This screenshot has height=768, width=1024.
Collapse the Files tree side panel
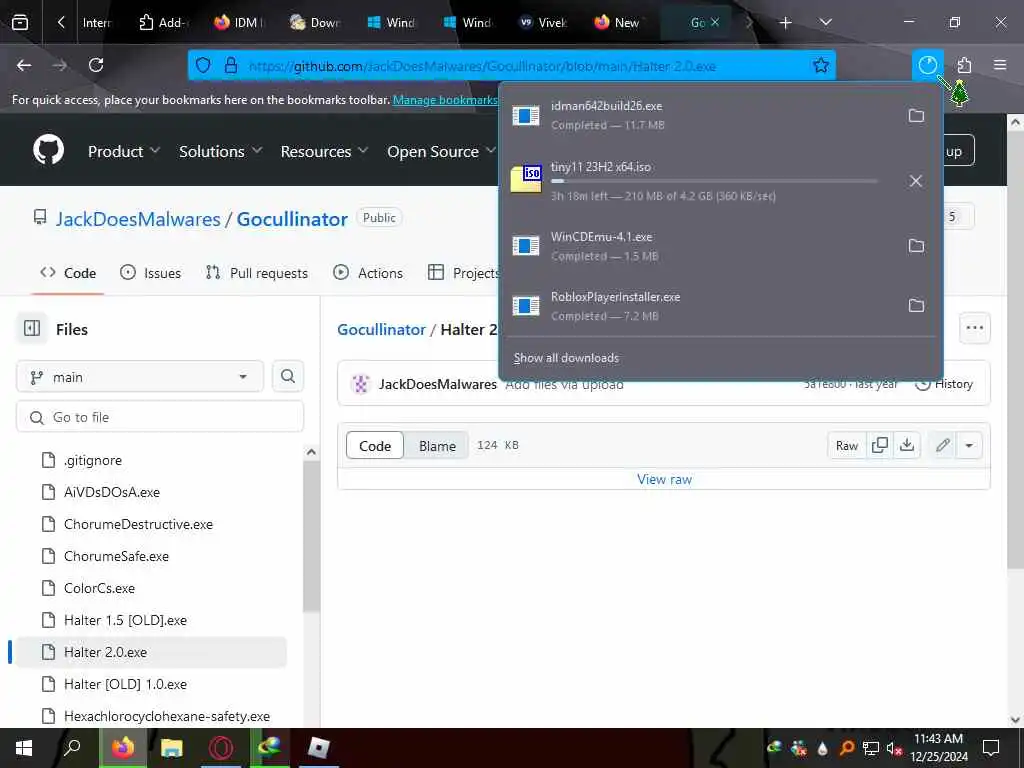[x=32, y=328]
